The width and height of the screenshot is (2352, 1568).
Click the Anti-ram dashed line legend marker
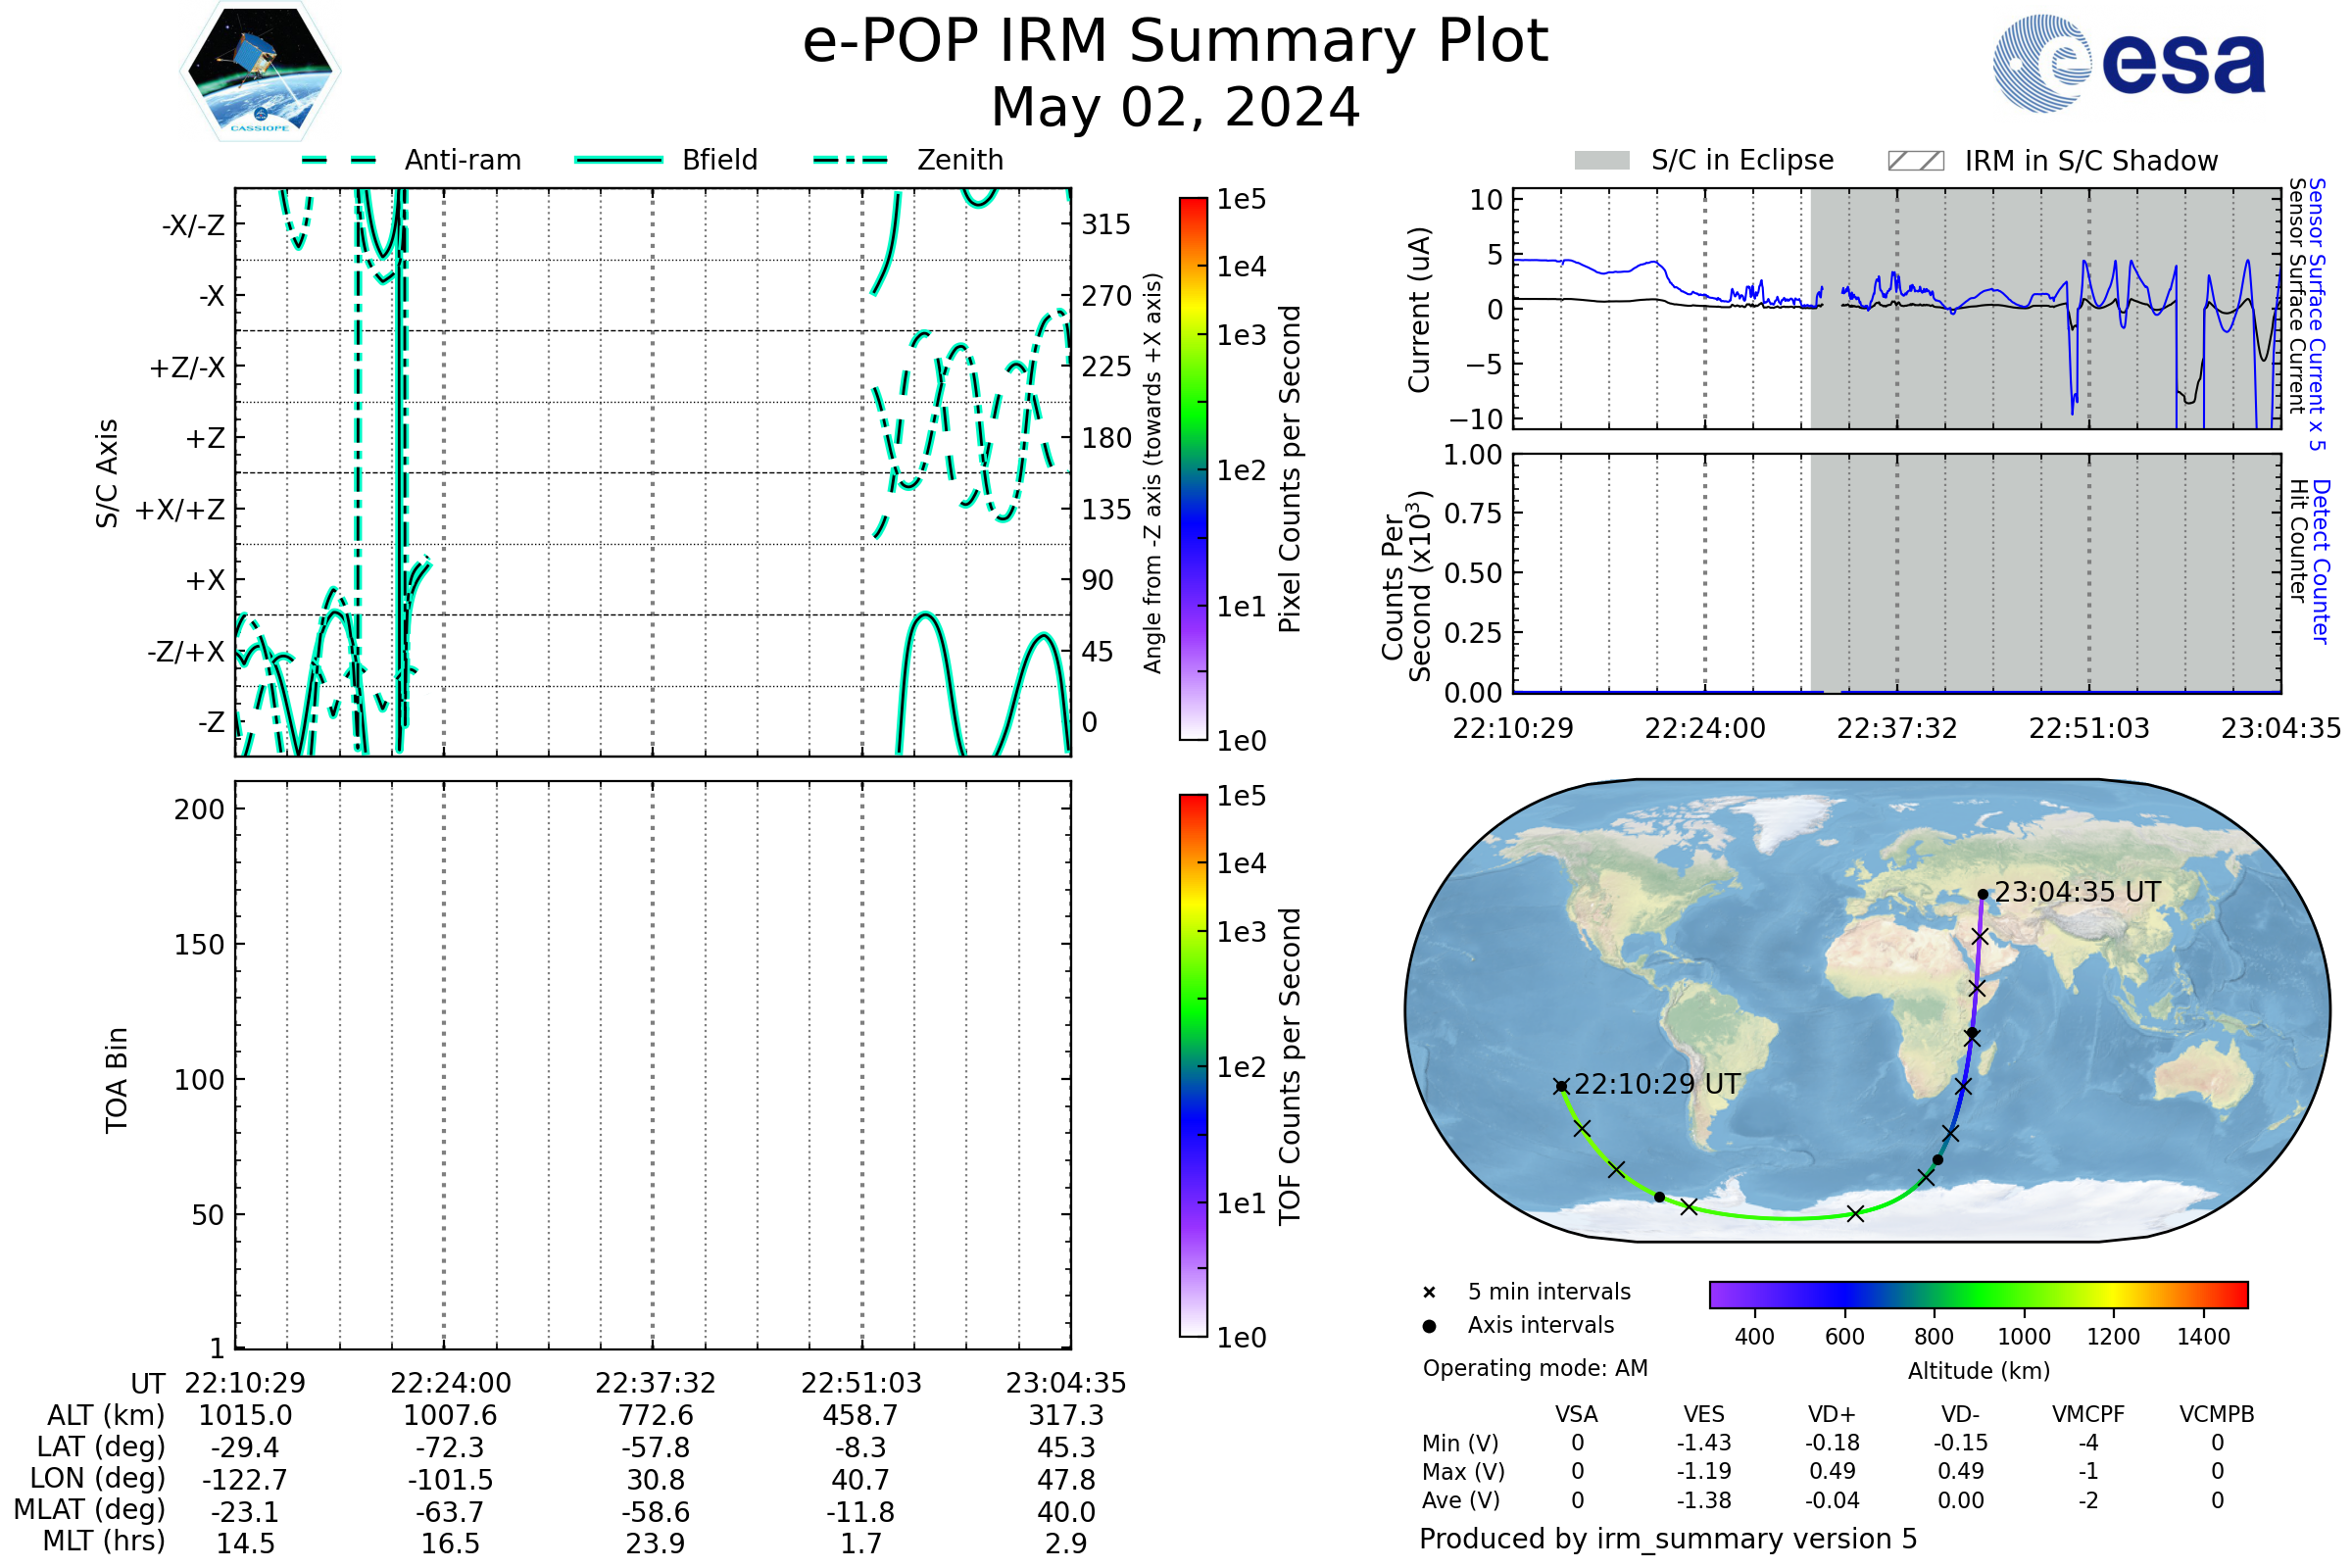pyautogui.click(x=339, y=160)
